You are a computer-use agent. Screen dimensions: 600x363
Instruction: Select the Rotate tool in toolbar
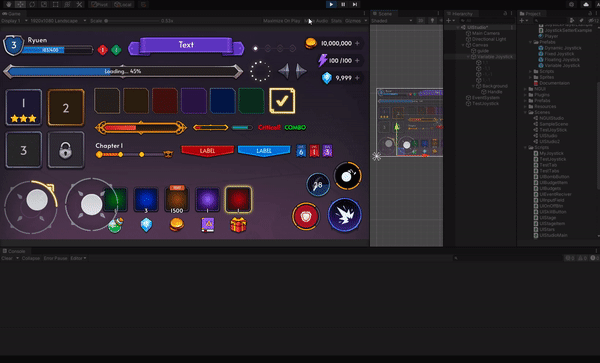point(32,5)
